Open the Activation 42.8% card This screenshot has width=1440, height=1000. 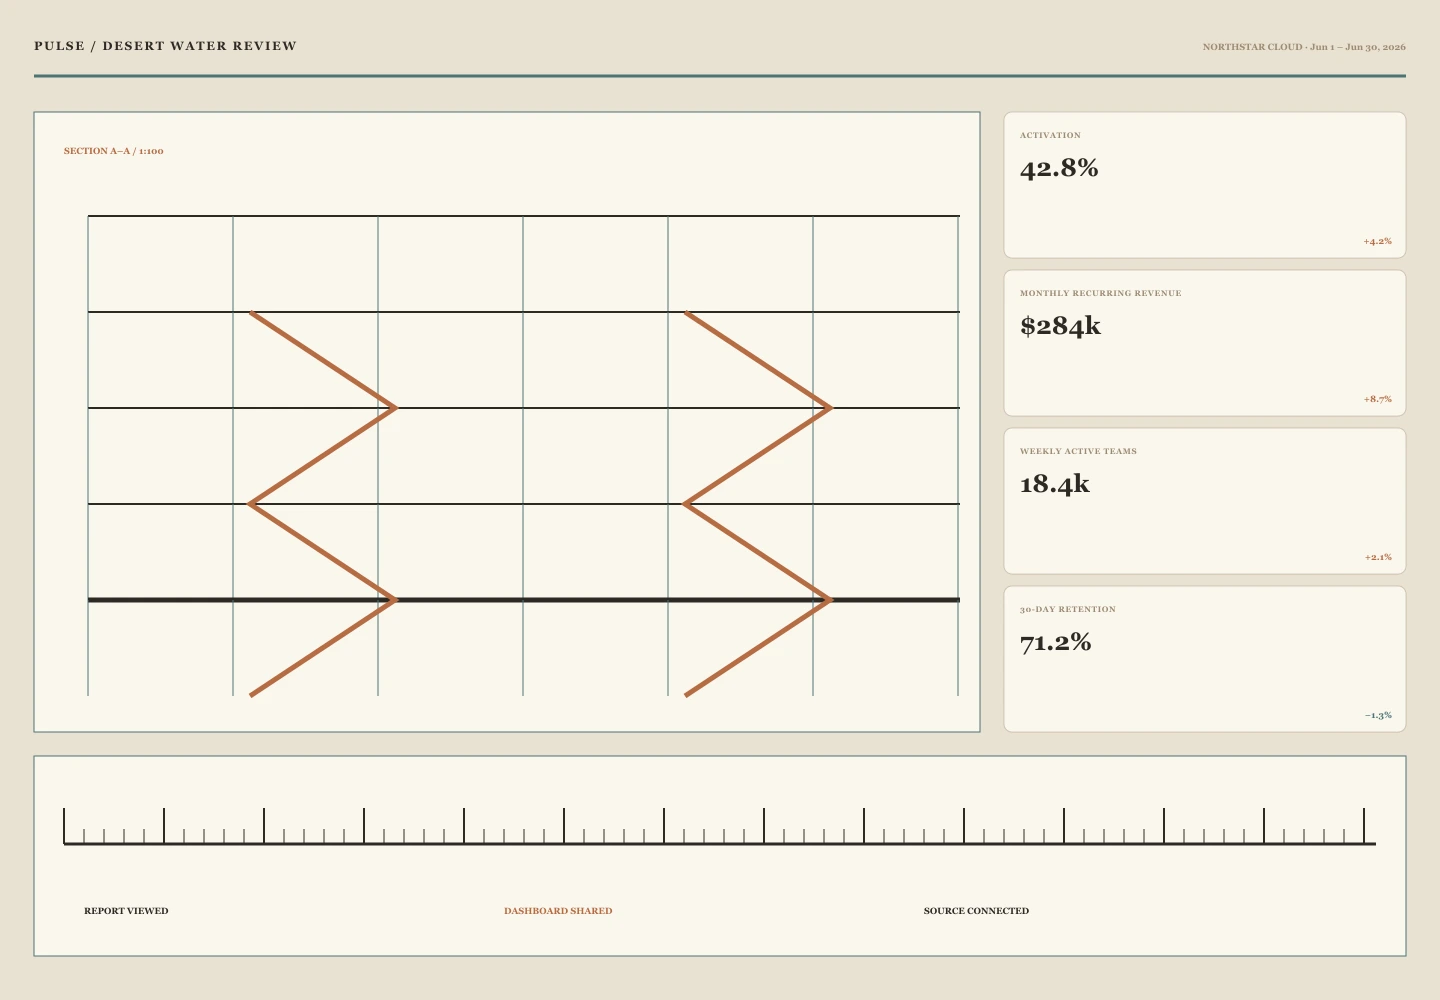[1204, 185]
